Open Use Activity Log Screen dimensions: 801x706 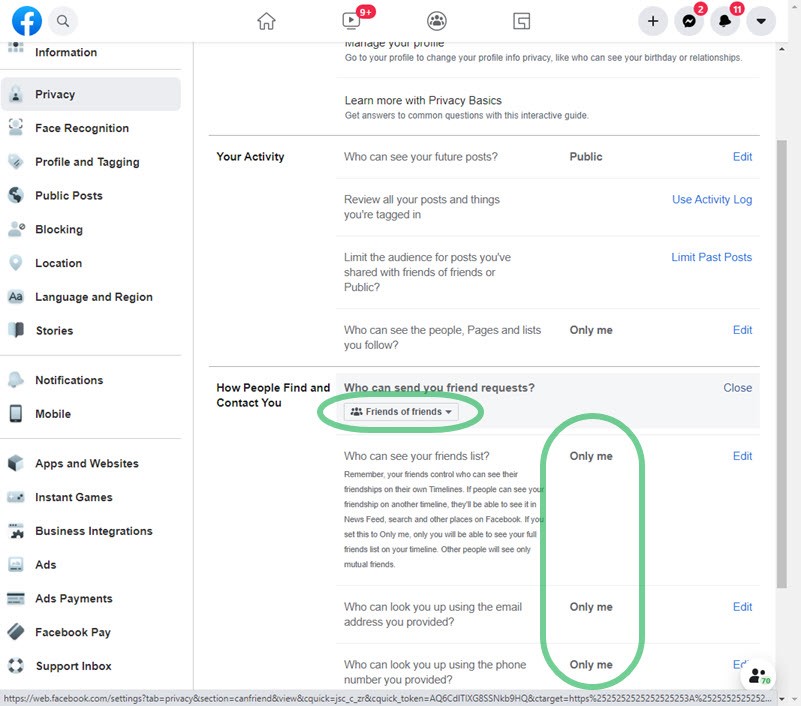tap(711, 199)
